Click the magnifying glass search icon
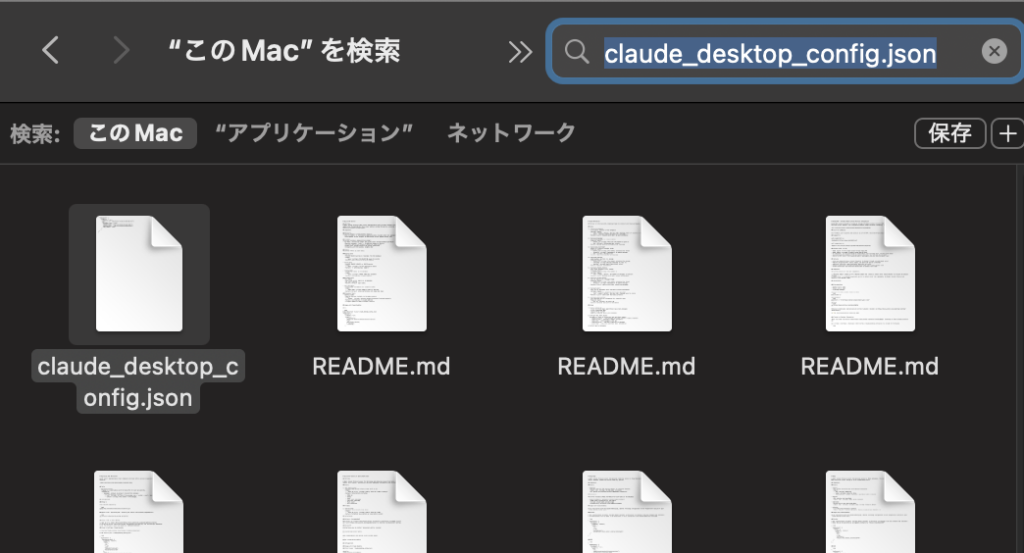 [x=577, y=51]
